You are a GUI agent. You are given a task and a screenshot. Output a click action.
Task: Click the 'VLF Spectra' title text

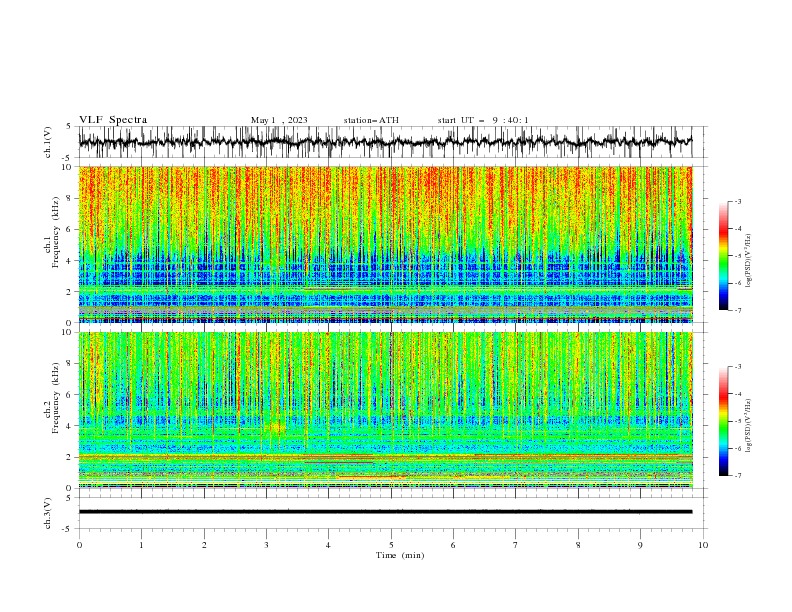pos(113,120)
